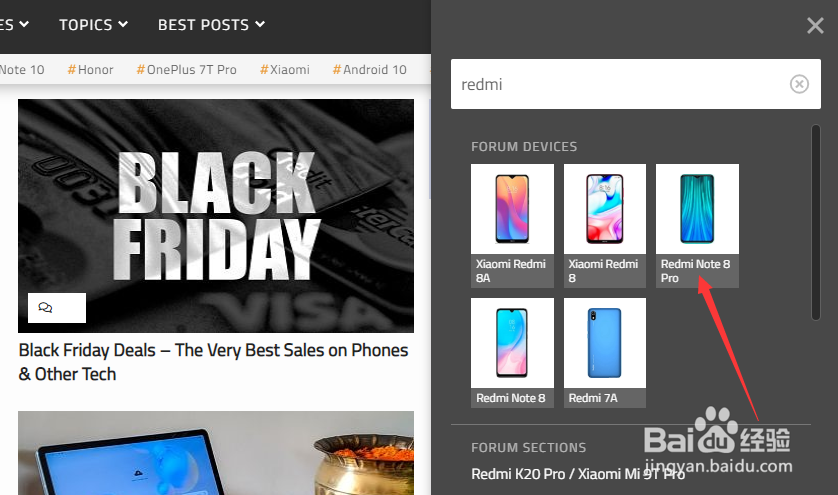Open Black Friday Deals article title
This screenshot has height=495, width=838.
click(x=213, y=362)
